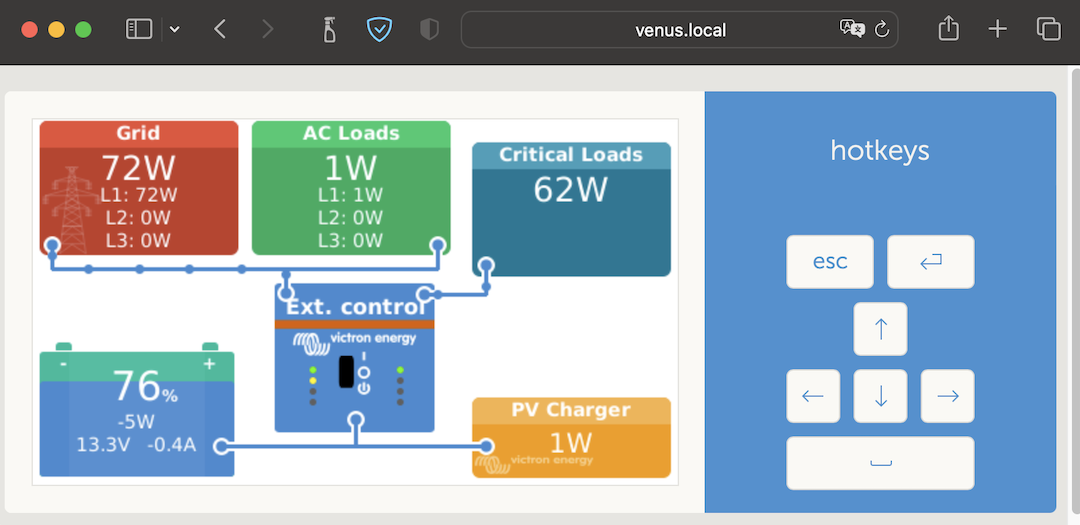The image size is (1080, 525).
Task: Toggle the Safari sidebar
Action: tap(138, 29)
